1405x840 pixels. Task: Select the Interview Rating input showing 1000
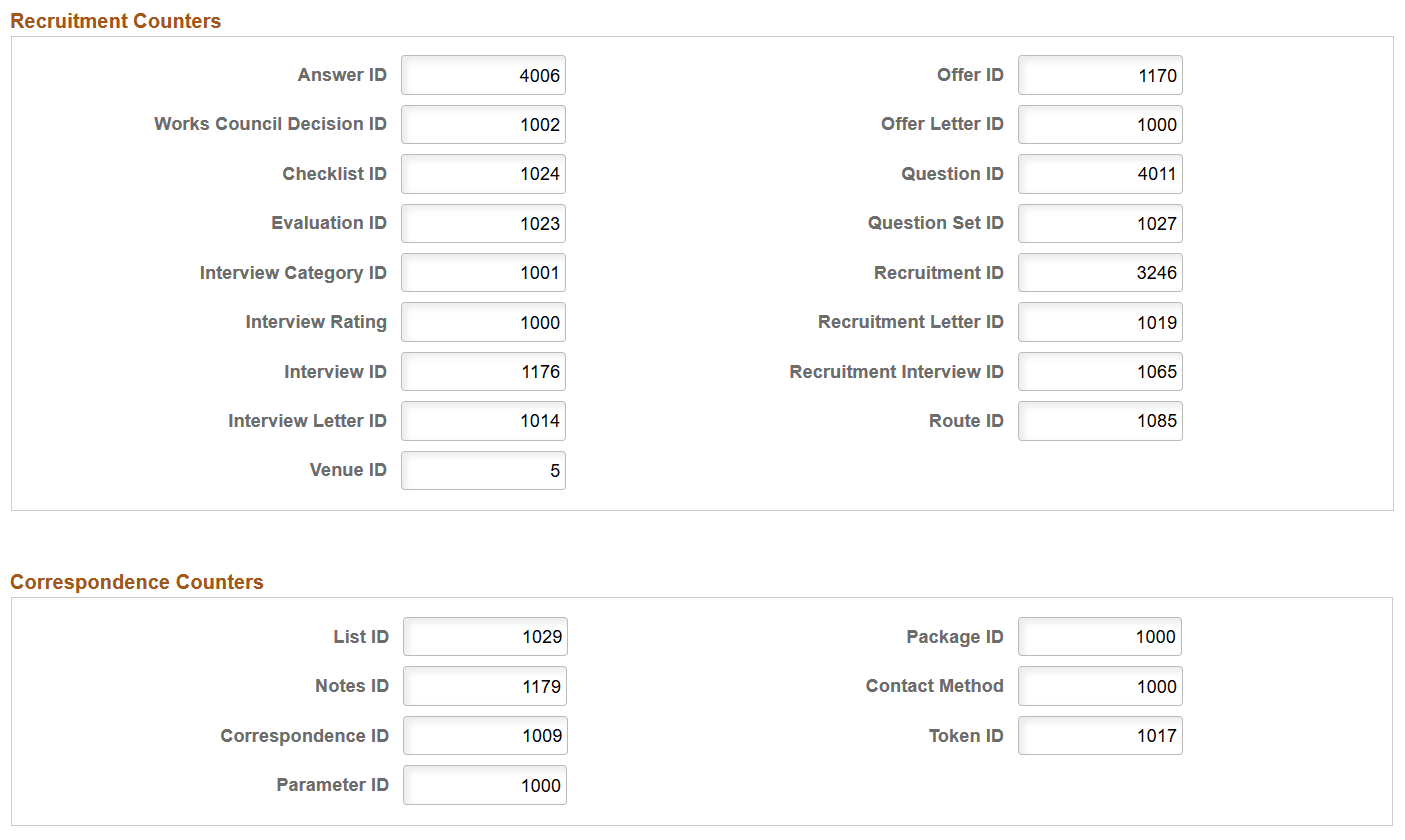point(483,322)
